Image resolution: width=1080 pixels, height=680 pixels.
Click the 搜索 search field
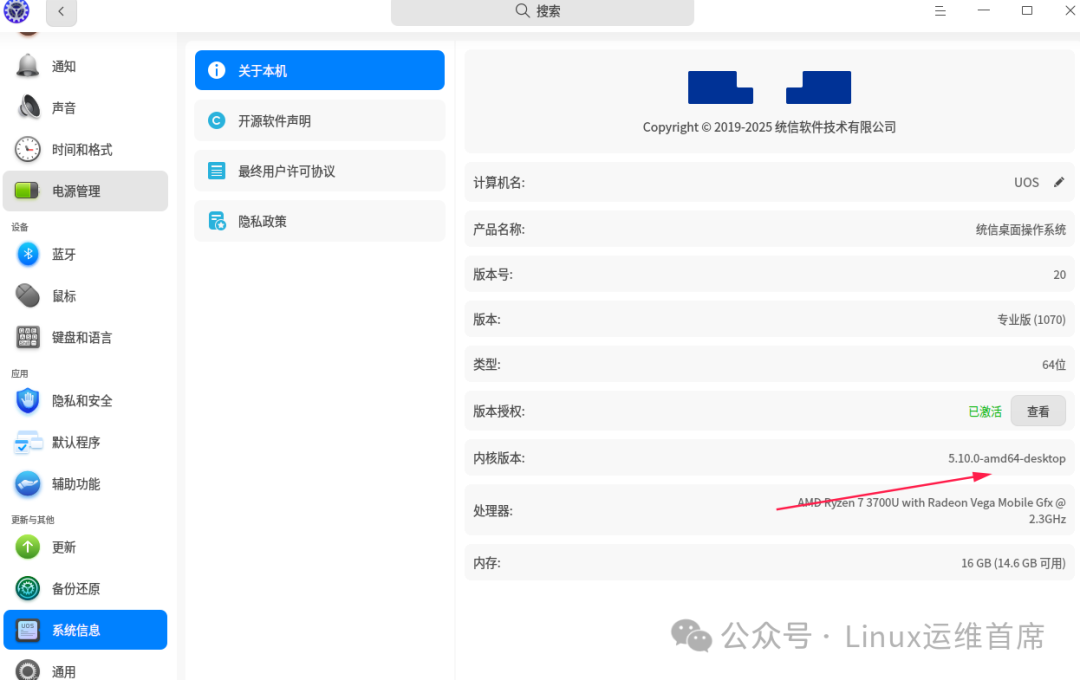[542, 12]
